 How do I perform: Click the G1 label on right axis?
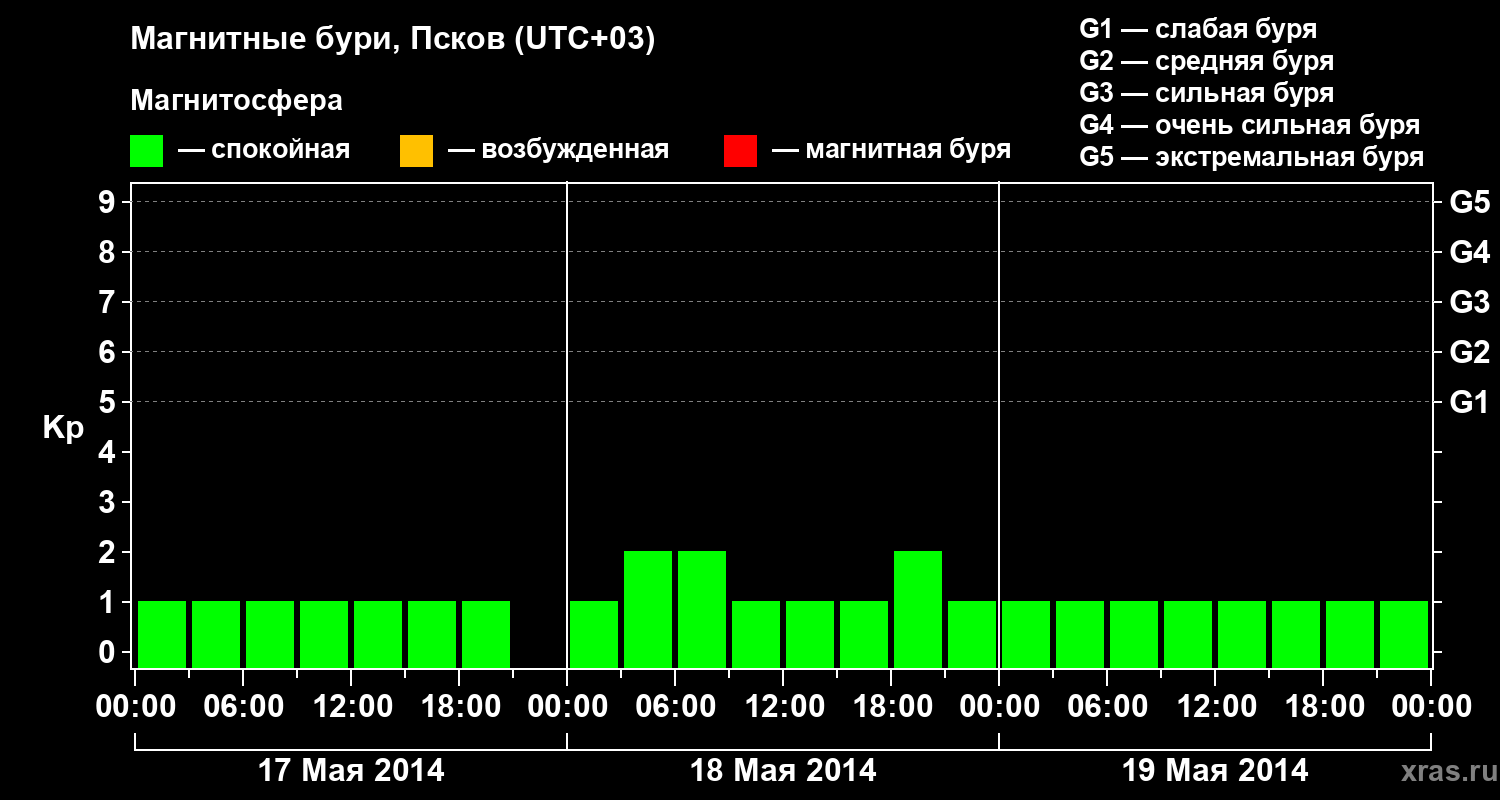point(1470,402)
